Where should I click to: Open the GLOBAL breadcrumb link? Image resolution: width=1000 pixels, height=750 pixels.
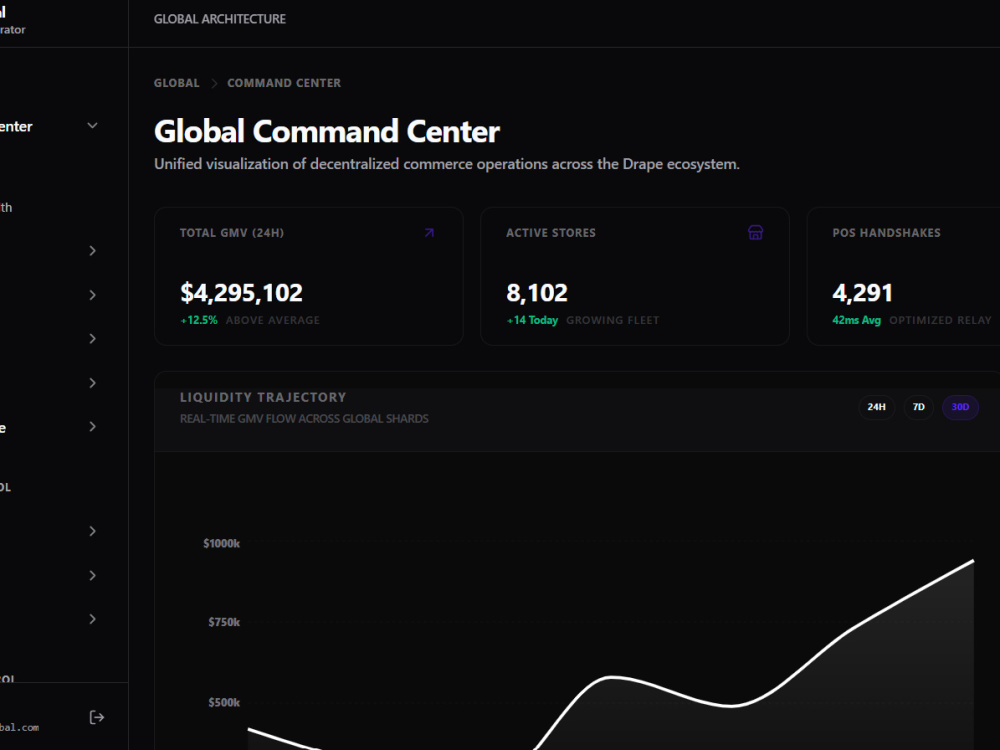tap(177, 83)
